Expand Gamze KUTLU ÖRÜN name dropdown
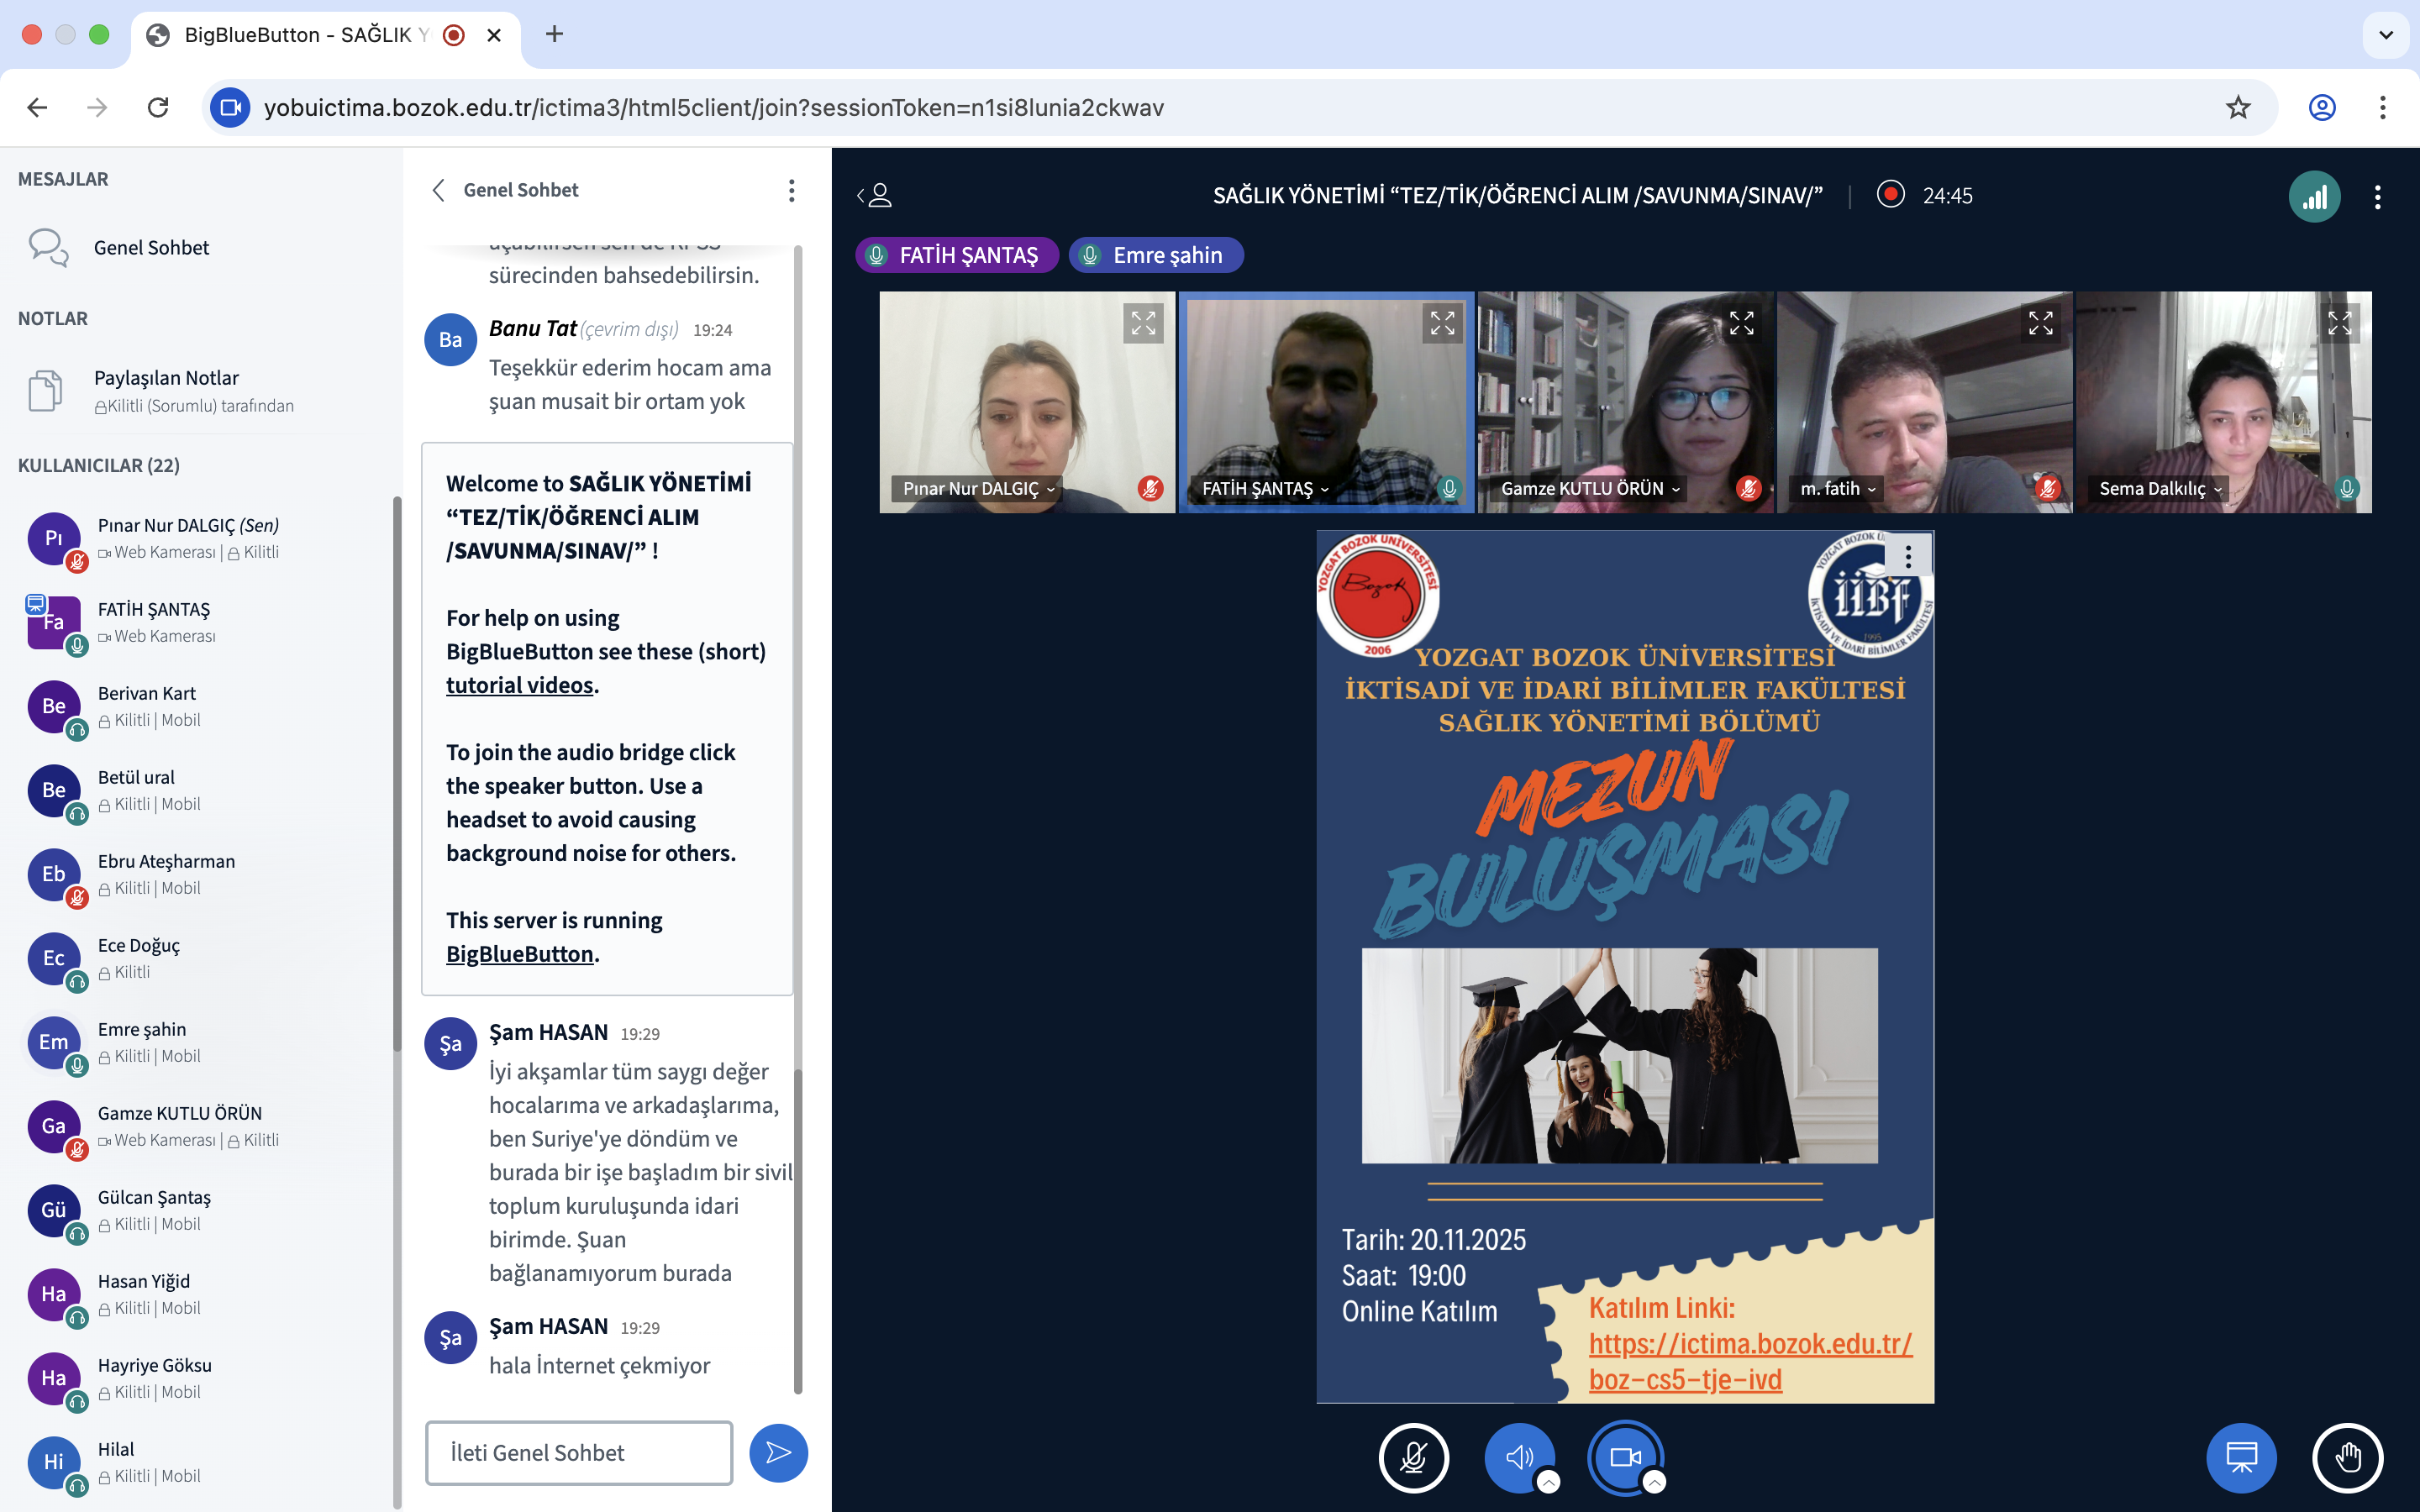 [x=1590, y=489]
